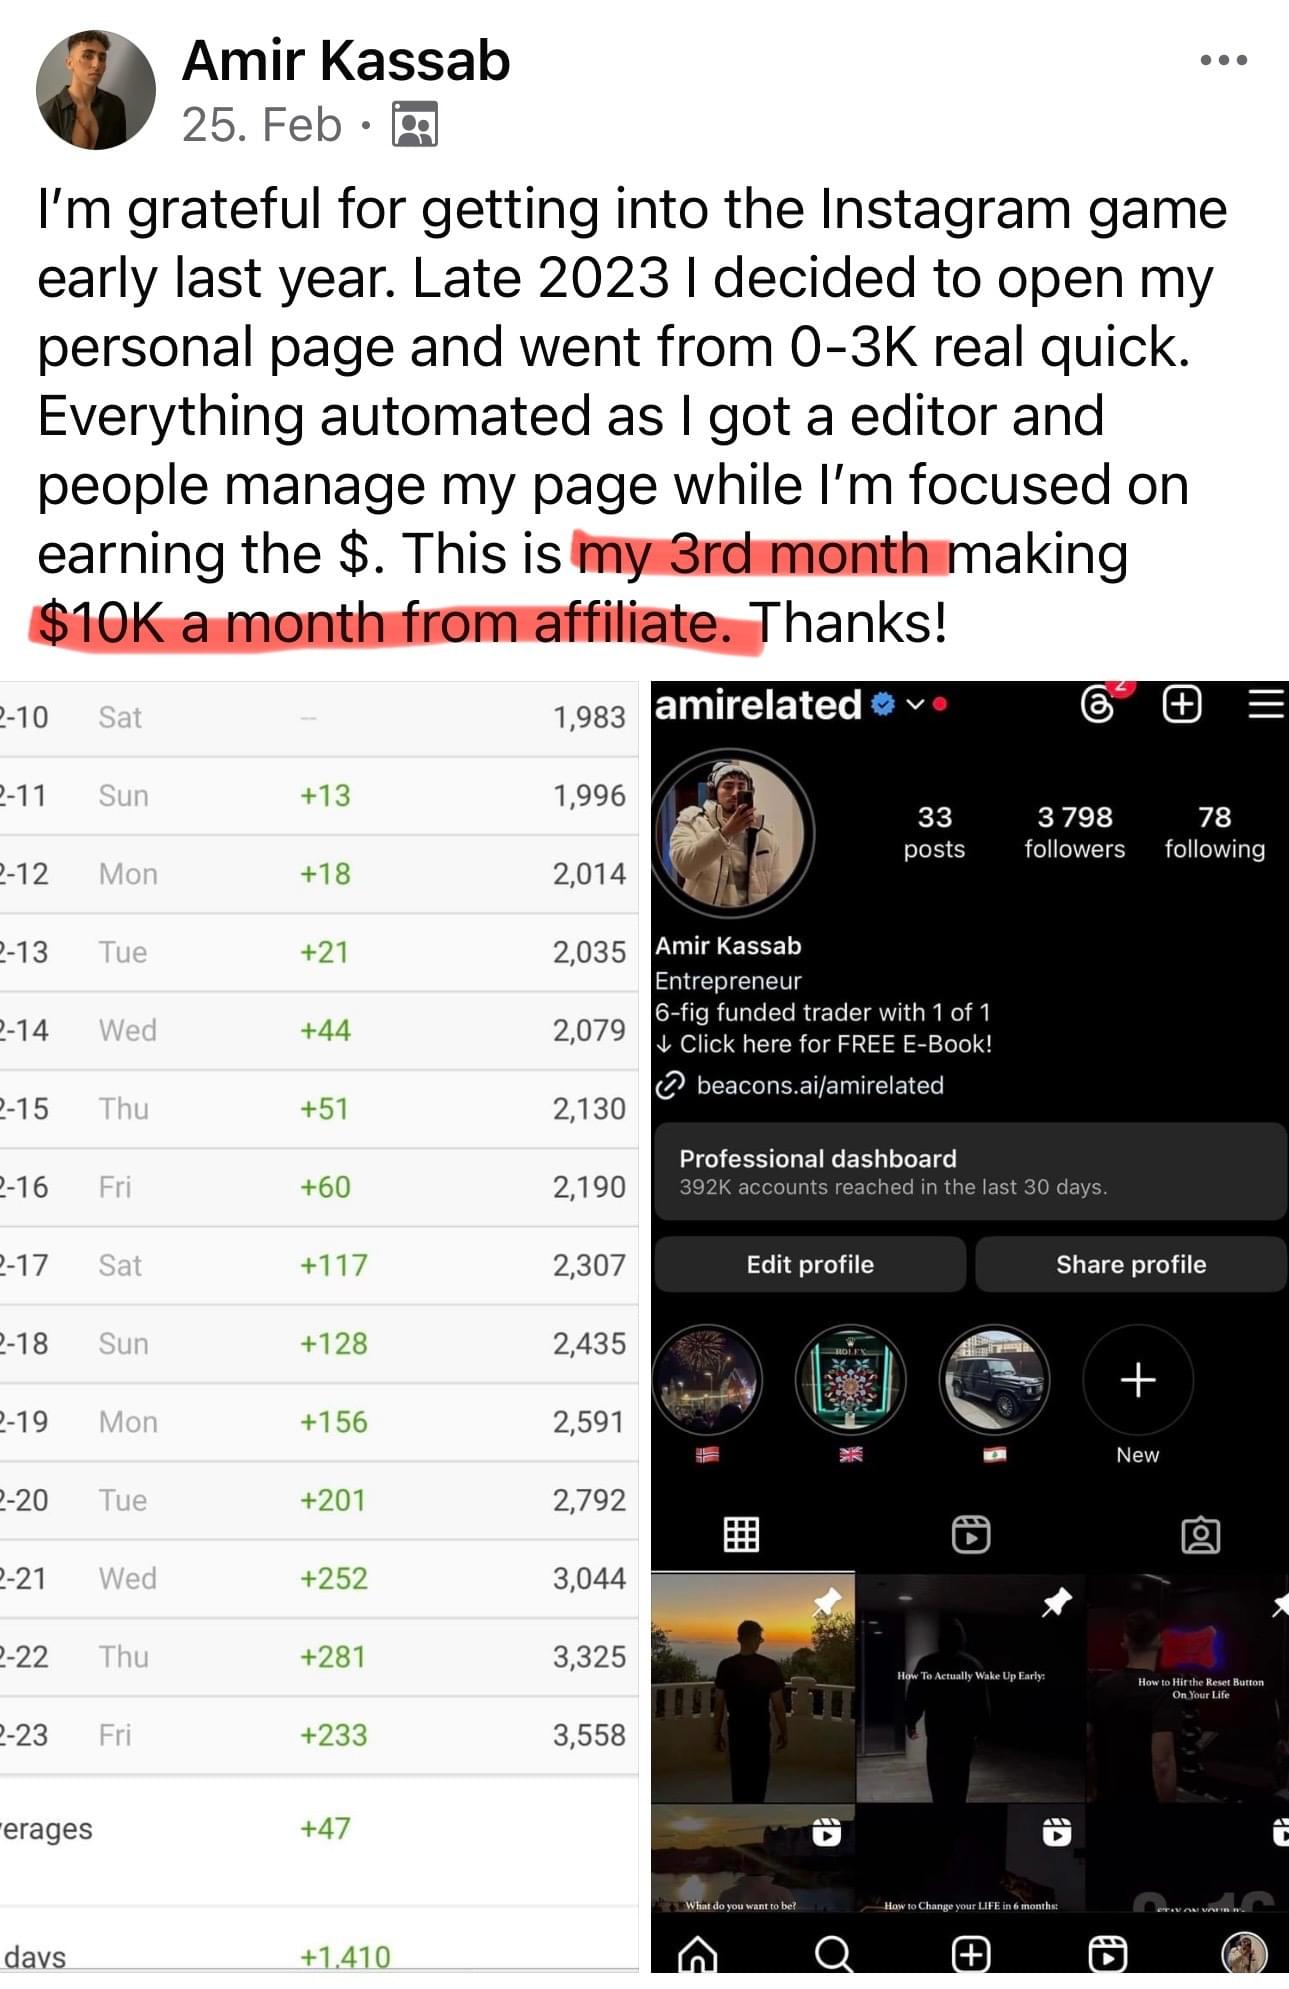The height and width of the screenshot is (1989, 1289).
Task: Open the Rolex story highlight
Action: point(851,1380)
